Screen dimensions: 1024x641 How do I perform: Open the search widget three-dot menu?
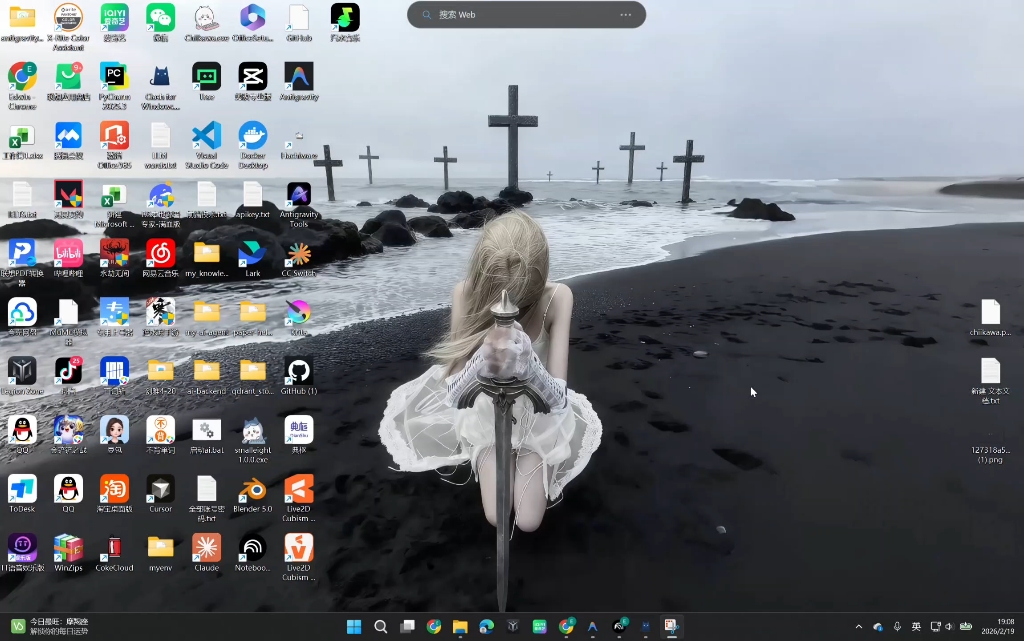point(626,14)
